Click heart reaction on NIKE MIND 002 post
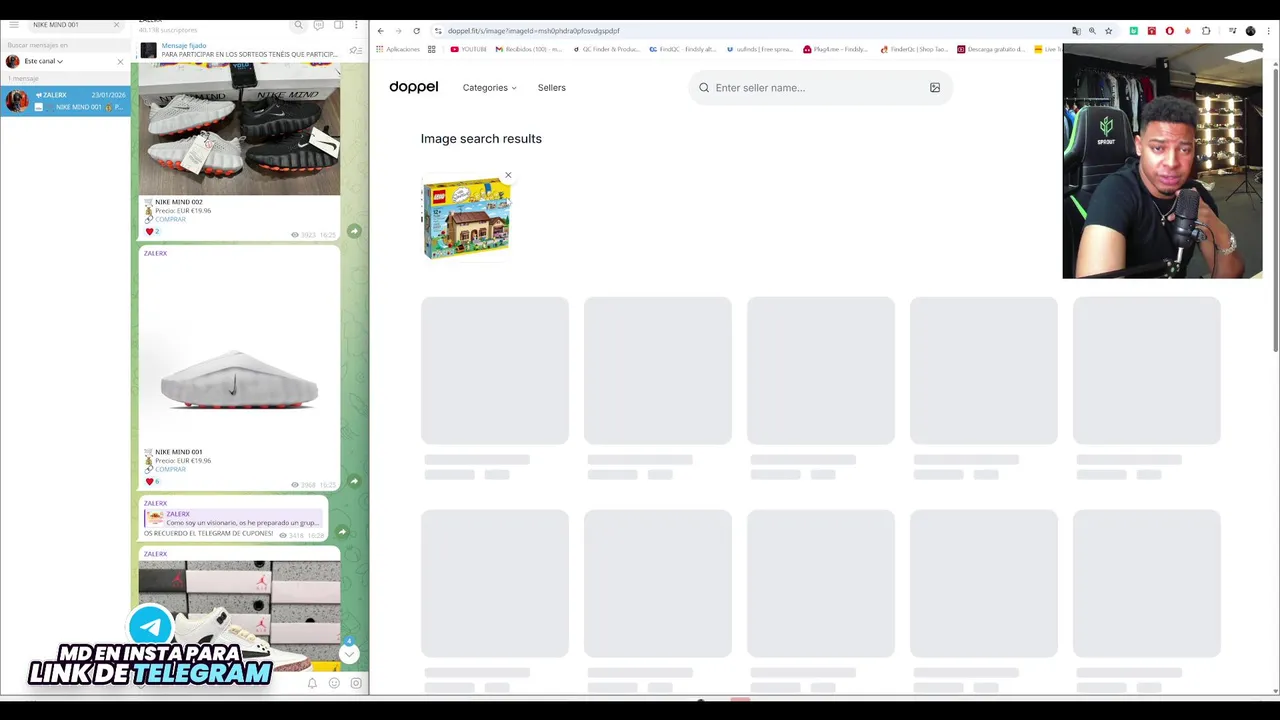 (x=152, y=231)
